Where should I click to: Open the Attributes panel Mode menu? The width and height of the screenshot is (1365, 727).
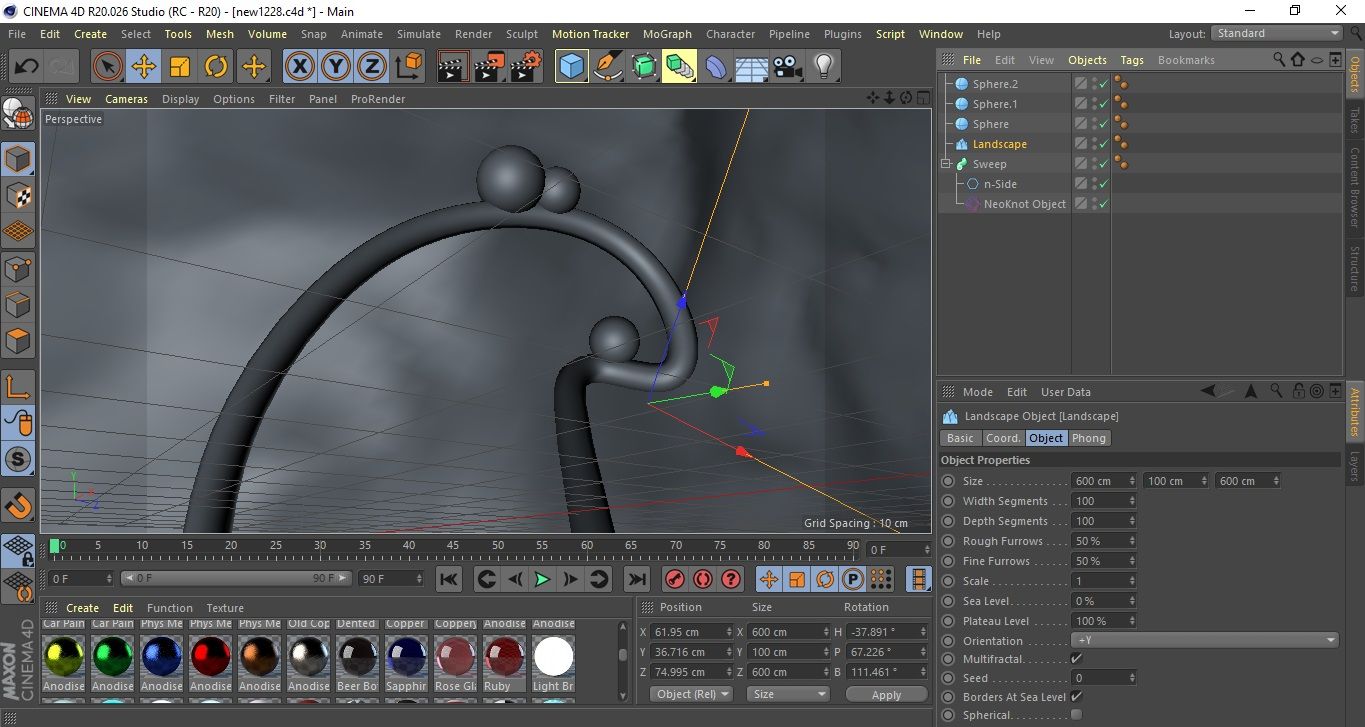[977, 392]
